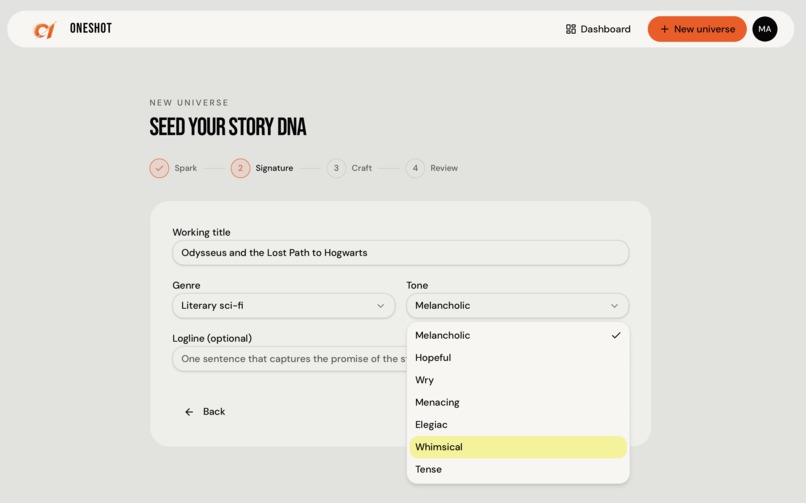The width and height of the screenshot is (806, 503).
Task: Jump to step 3 Craft circle
Action: point(336,168)
